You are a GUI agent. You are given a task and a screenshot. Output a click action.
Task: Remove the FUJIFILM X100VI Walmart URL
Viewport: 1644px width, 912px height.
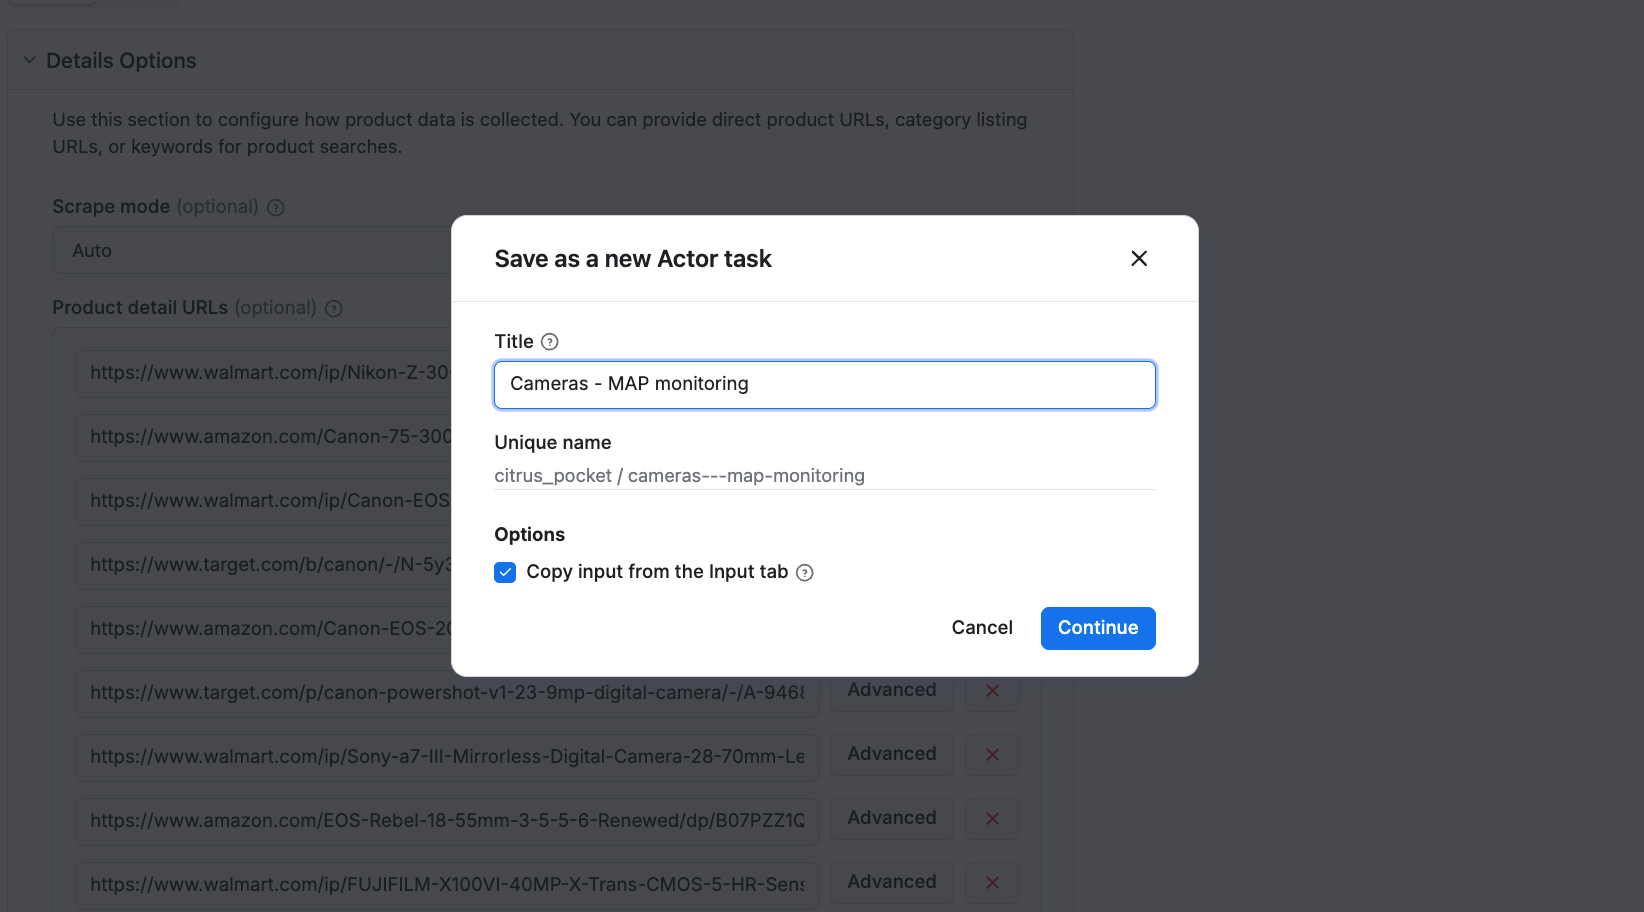[x=992, y=883]
